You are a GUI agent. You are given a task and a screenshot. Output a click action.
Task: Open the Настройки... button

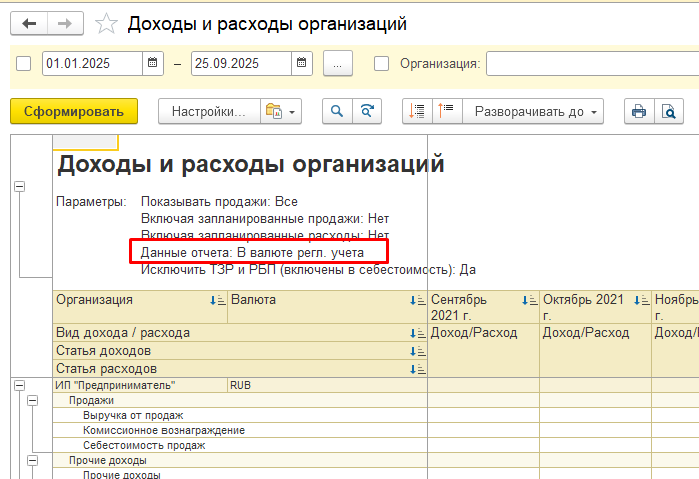[x=209, y=112]
